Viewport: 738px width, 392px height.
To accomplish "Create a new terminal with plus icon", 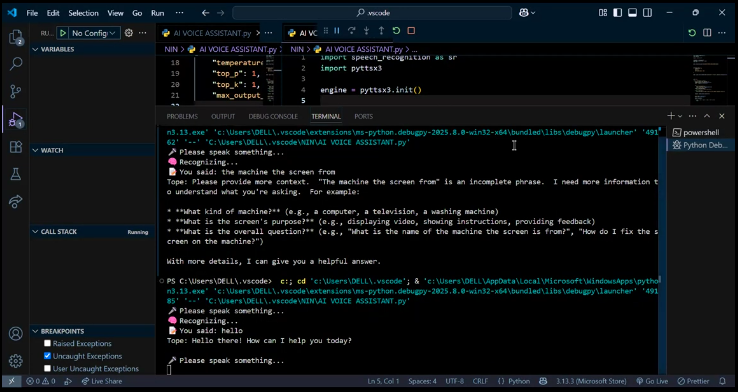I will (671, 116).
